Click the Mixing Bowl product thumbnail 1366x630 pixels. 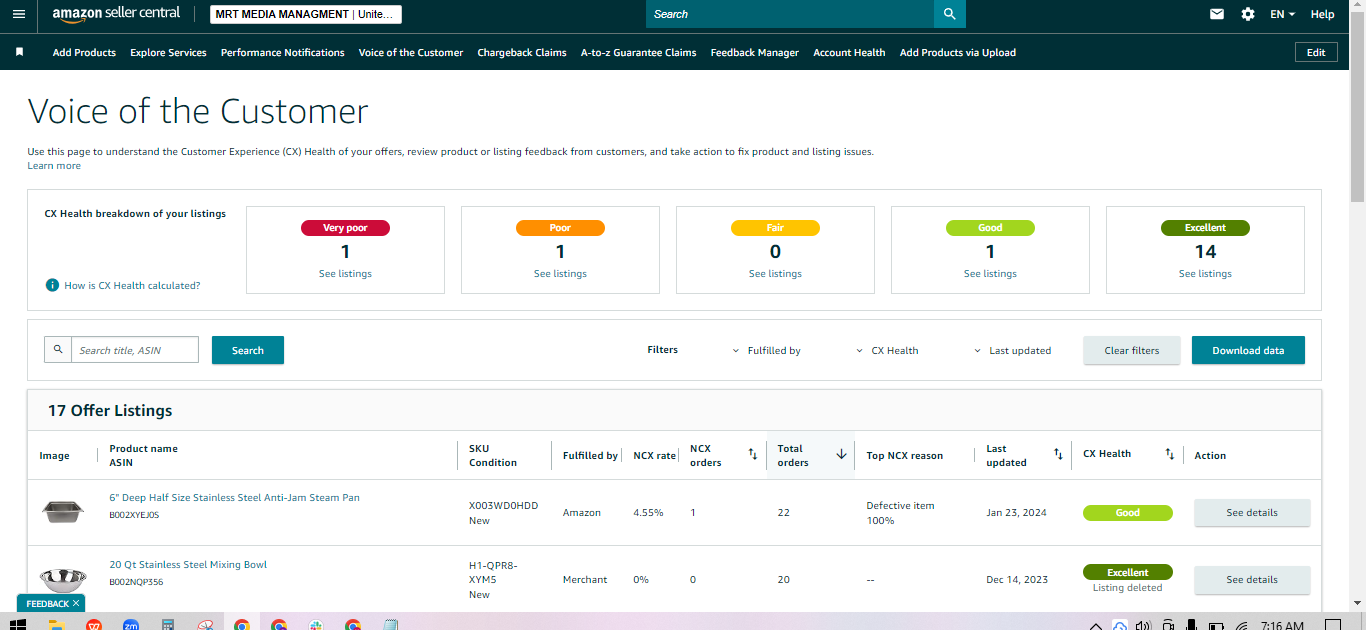click(62, 579)
